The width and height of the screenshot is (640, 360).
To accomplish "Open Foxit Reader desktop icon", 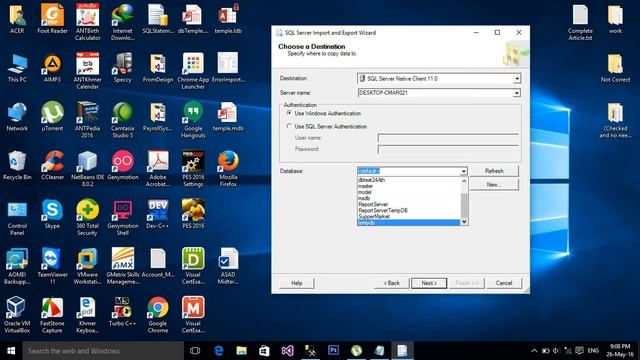I will point(52,19).
